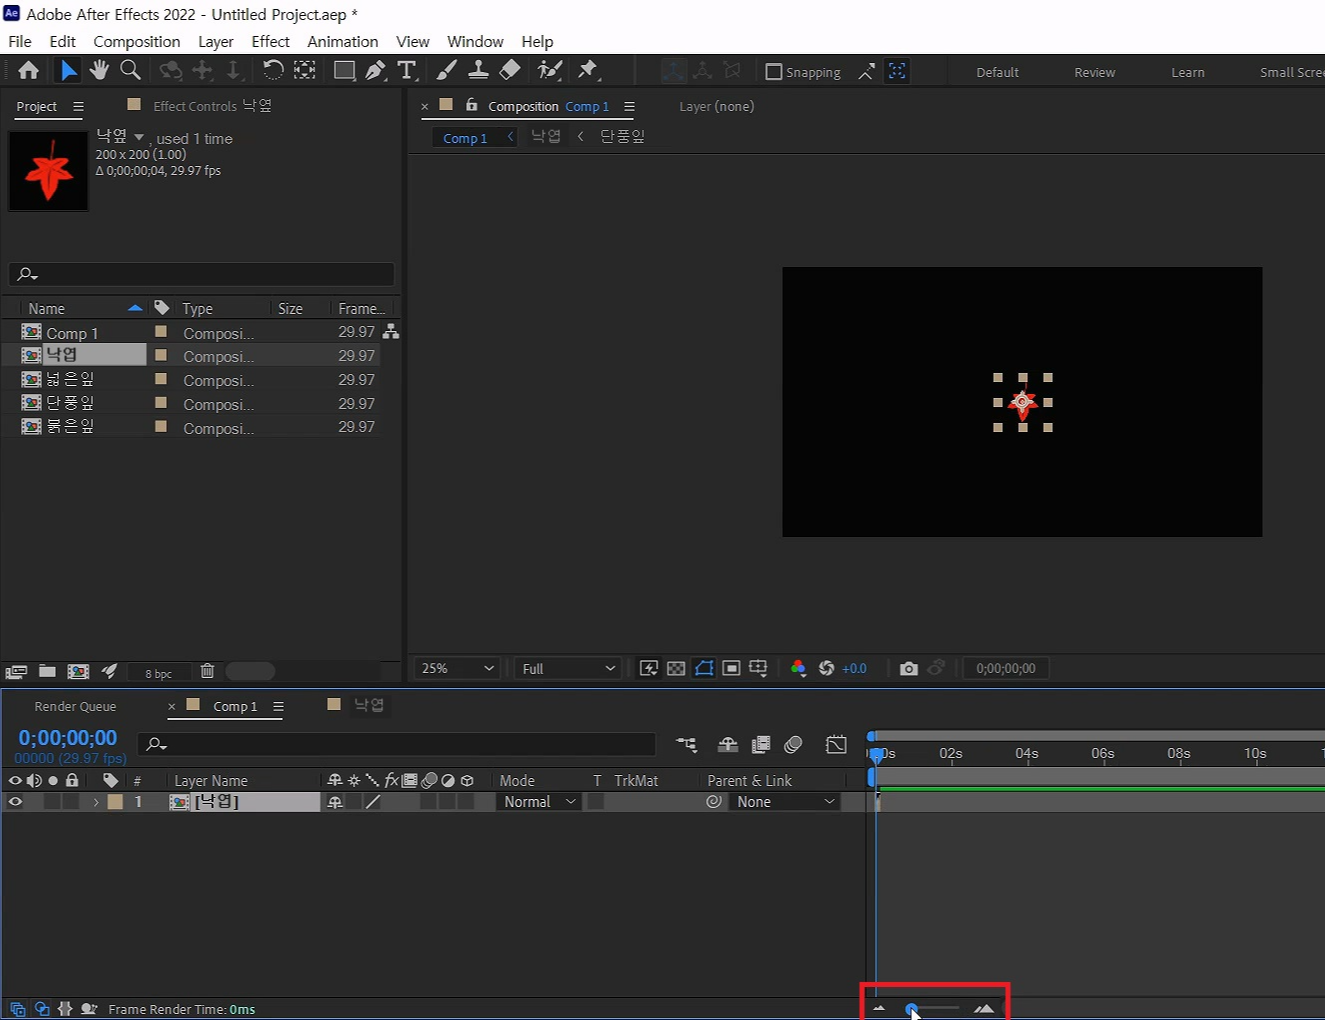Click the new composition icon in Project panel
Viewport: 1325px width, 1020px height.
tap(78, 672)
